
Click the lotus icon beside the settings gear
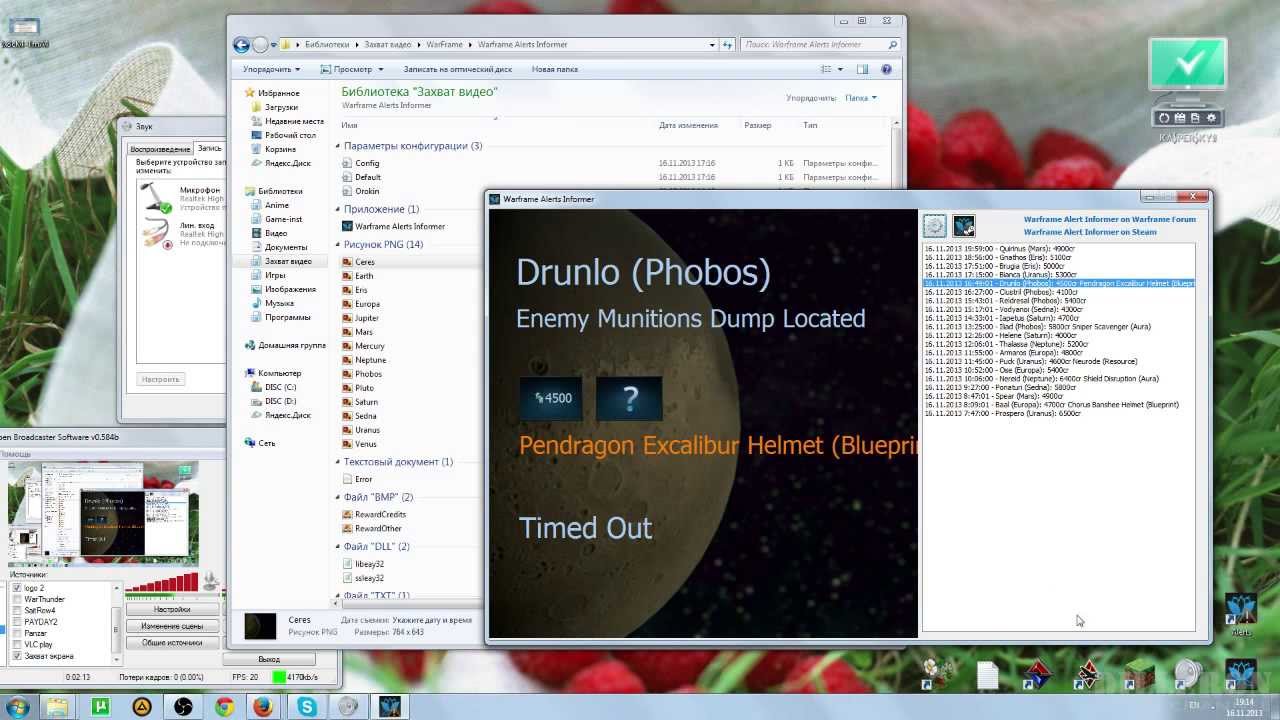tap(963, 226)
